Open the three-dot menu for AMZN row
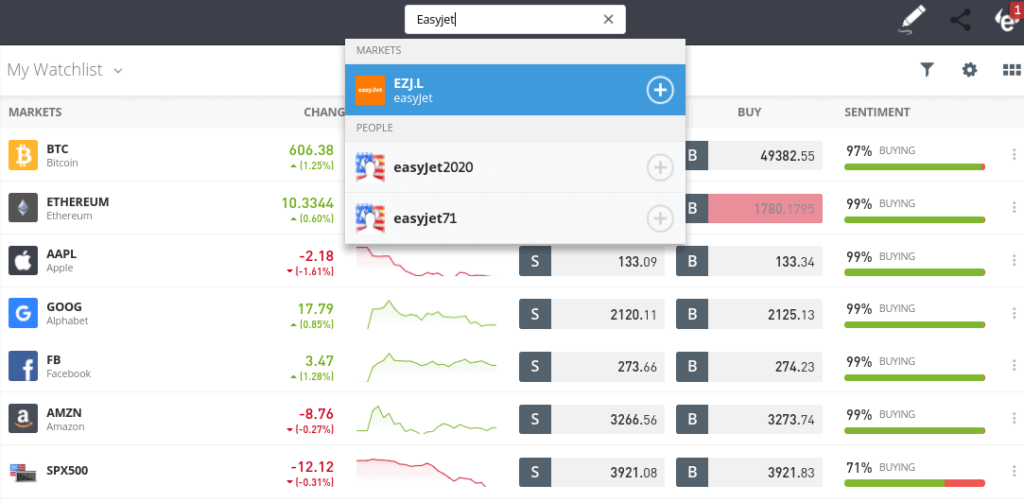This screenshot has height=503, width=1024. (1014, 419)
